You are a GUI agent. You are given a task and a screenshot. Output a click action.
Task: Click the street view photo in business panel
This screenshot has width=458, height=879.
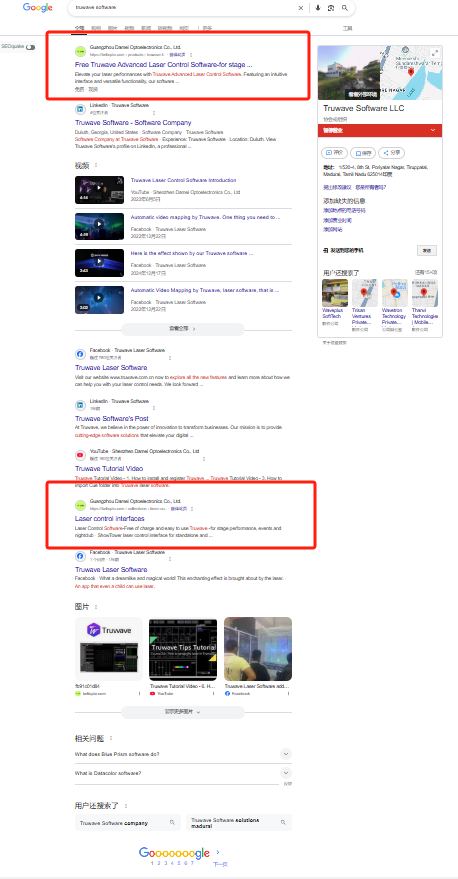[349, 73]
